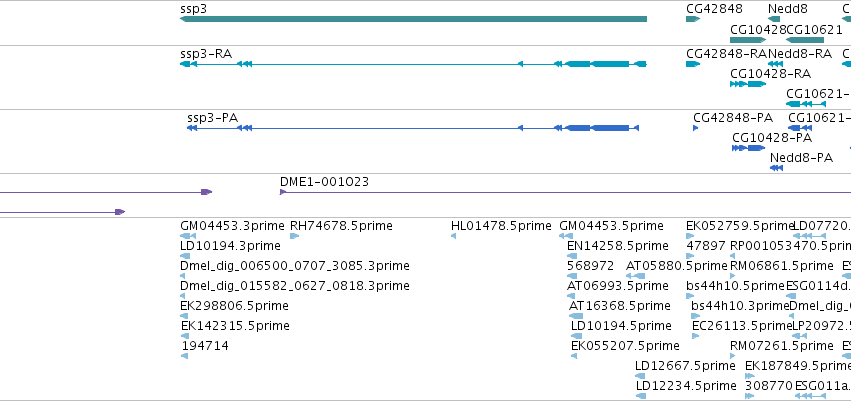This screenshot has height=401, width=851.
Task: Select the LD12667.5prime EST
Action: (640, 377)
